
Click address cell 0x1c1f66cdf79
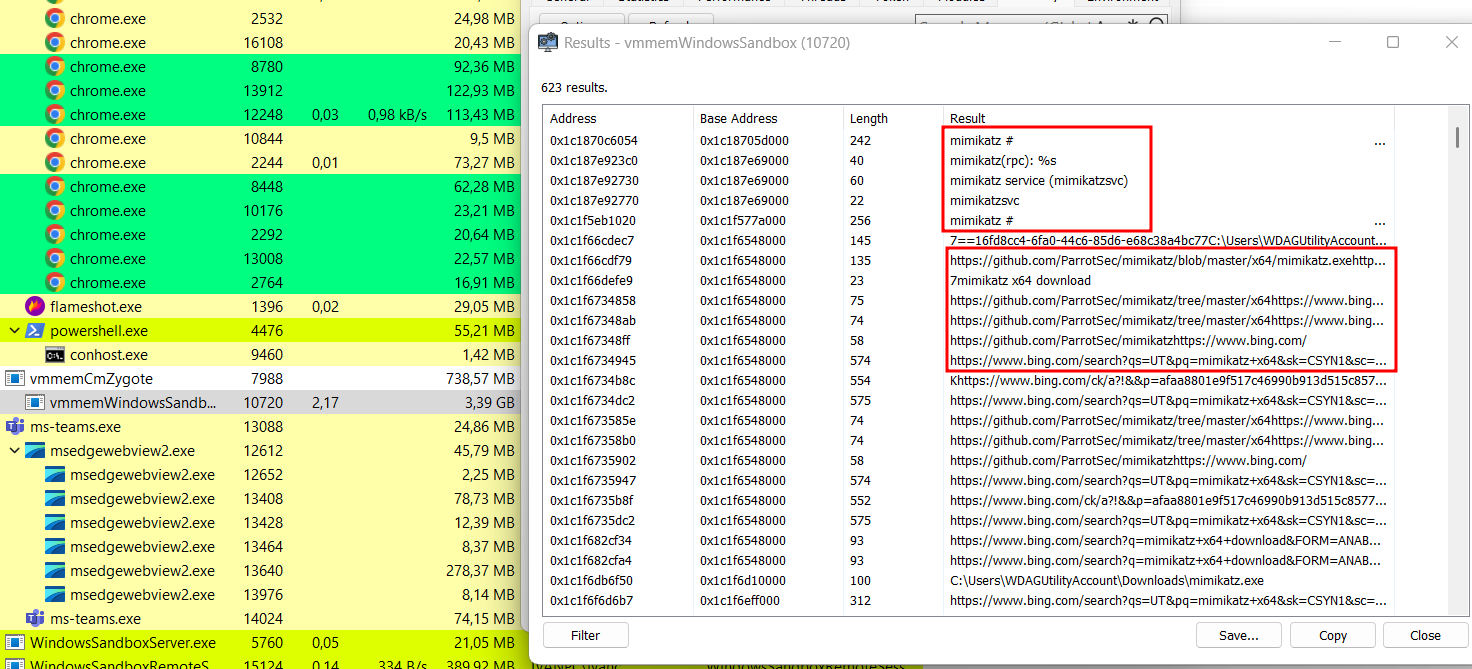[x=591, y=260]
